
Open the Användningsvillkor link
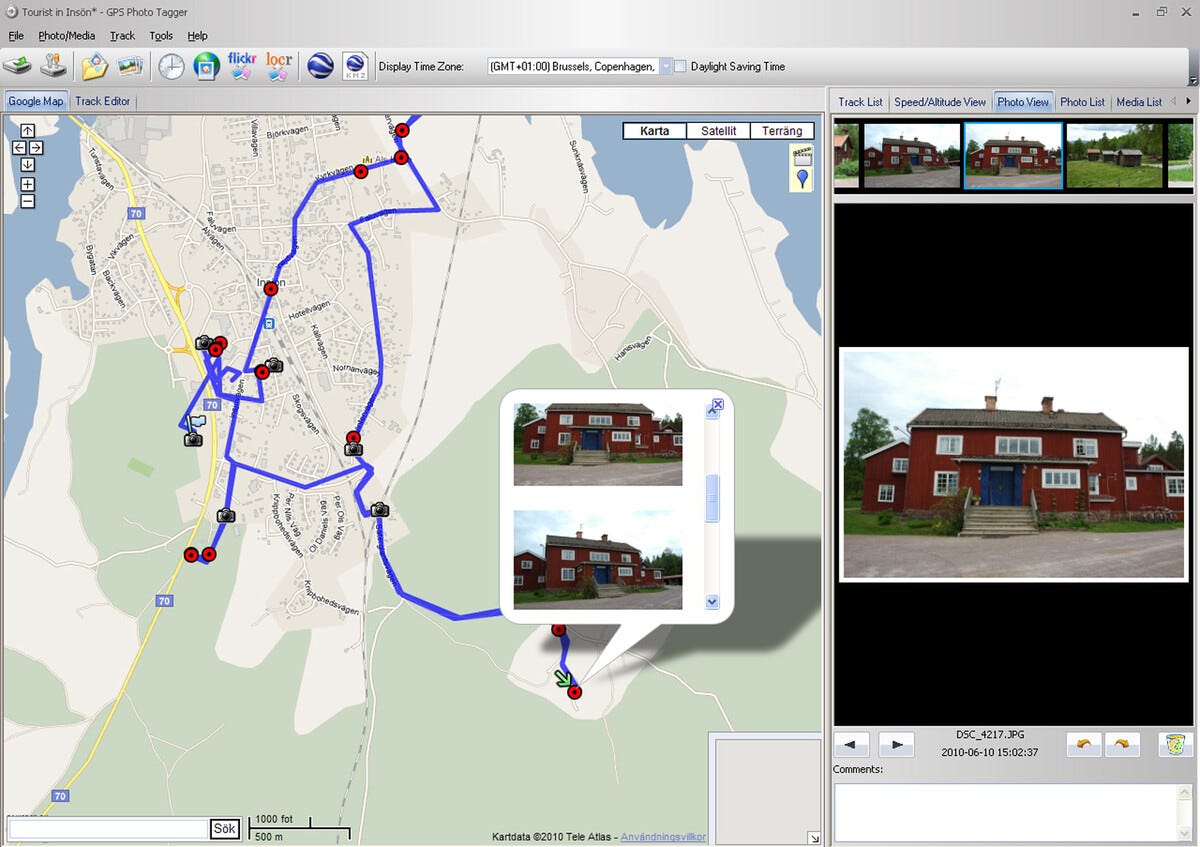(x=663, y=837)
